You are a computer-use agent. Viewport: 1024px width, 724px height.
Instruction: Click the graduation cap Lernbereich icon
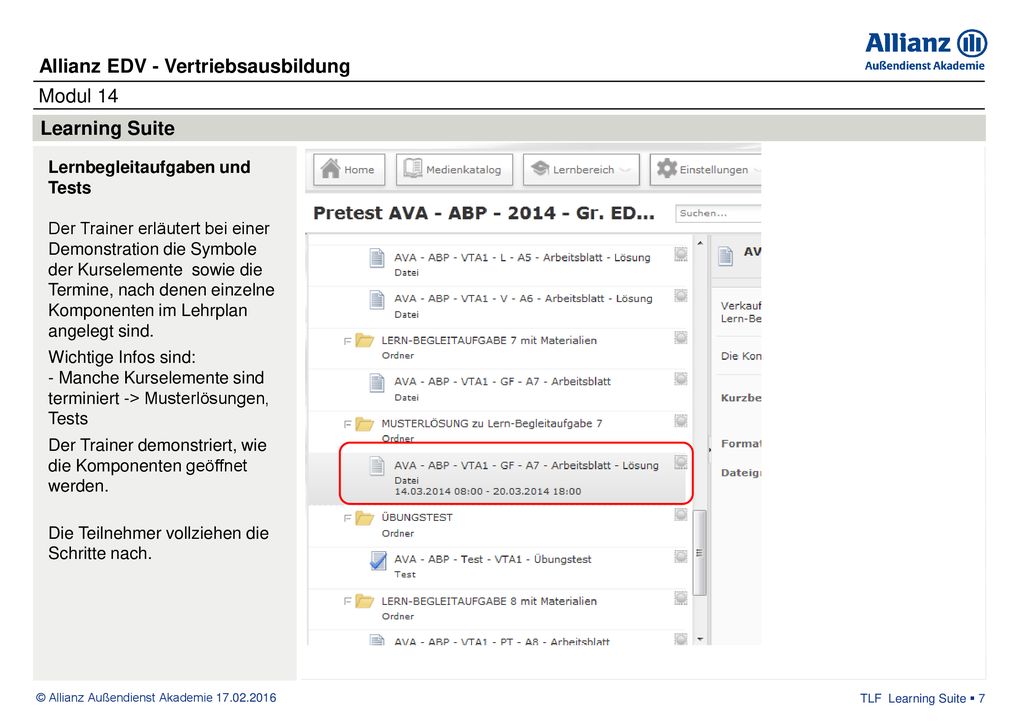[x=540, y=169]
